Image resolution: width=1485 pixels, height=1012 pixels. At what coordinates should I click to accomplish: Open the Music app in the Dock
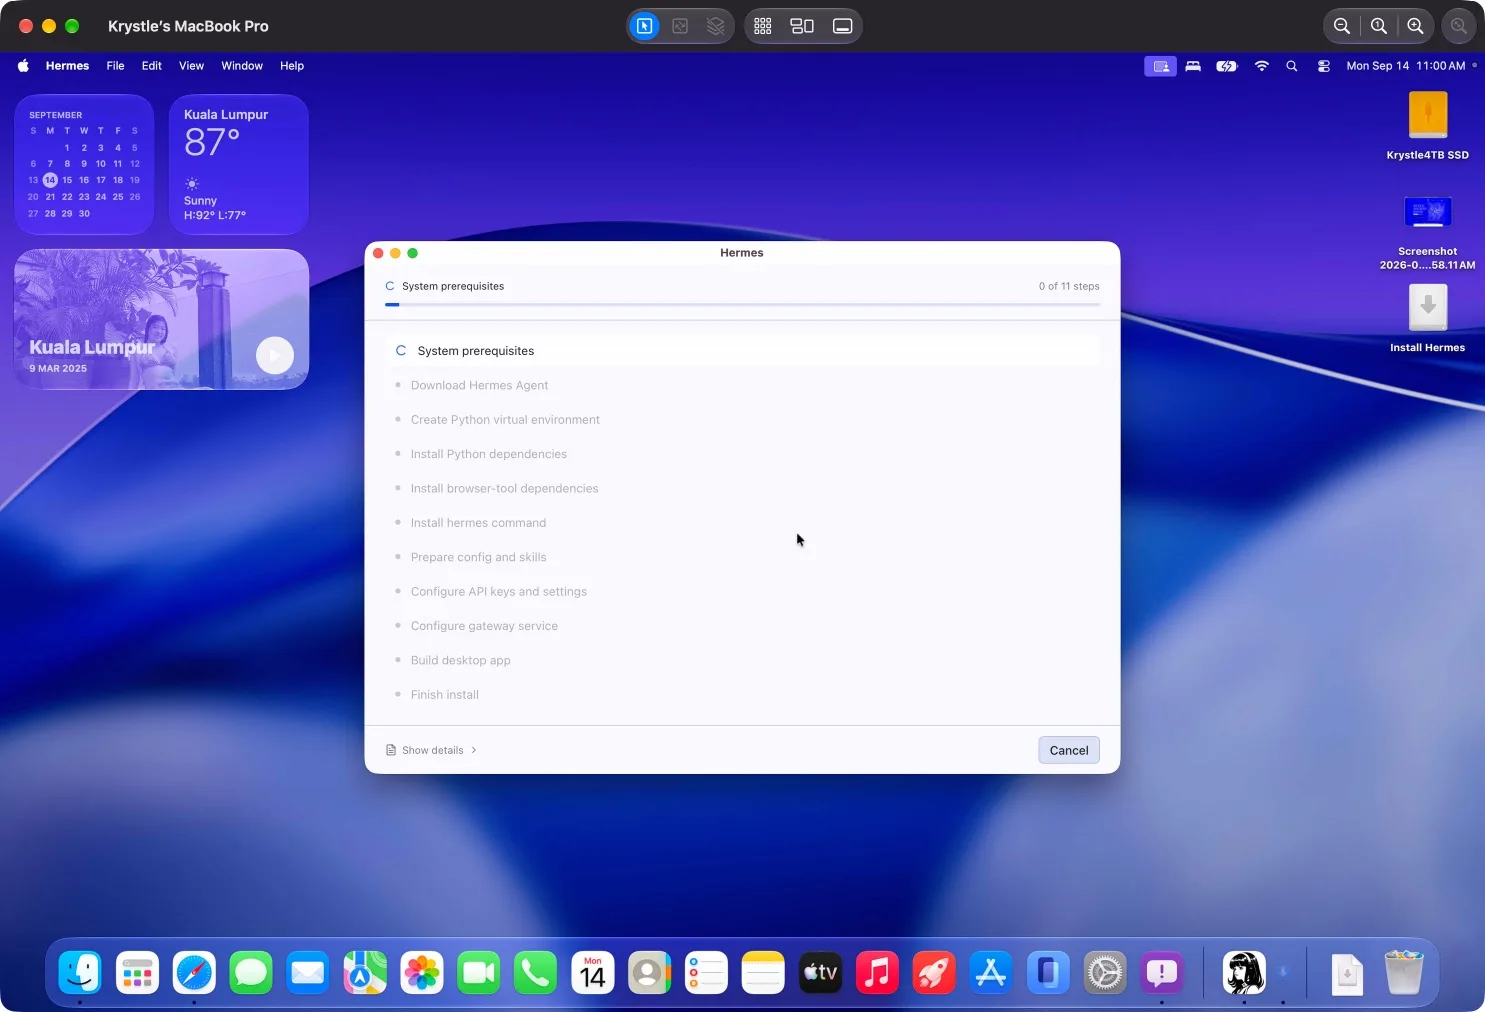point(877,972)
